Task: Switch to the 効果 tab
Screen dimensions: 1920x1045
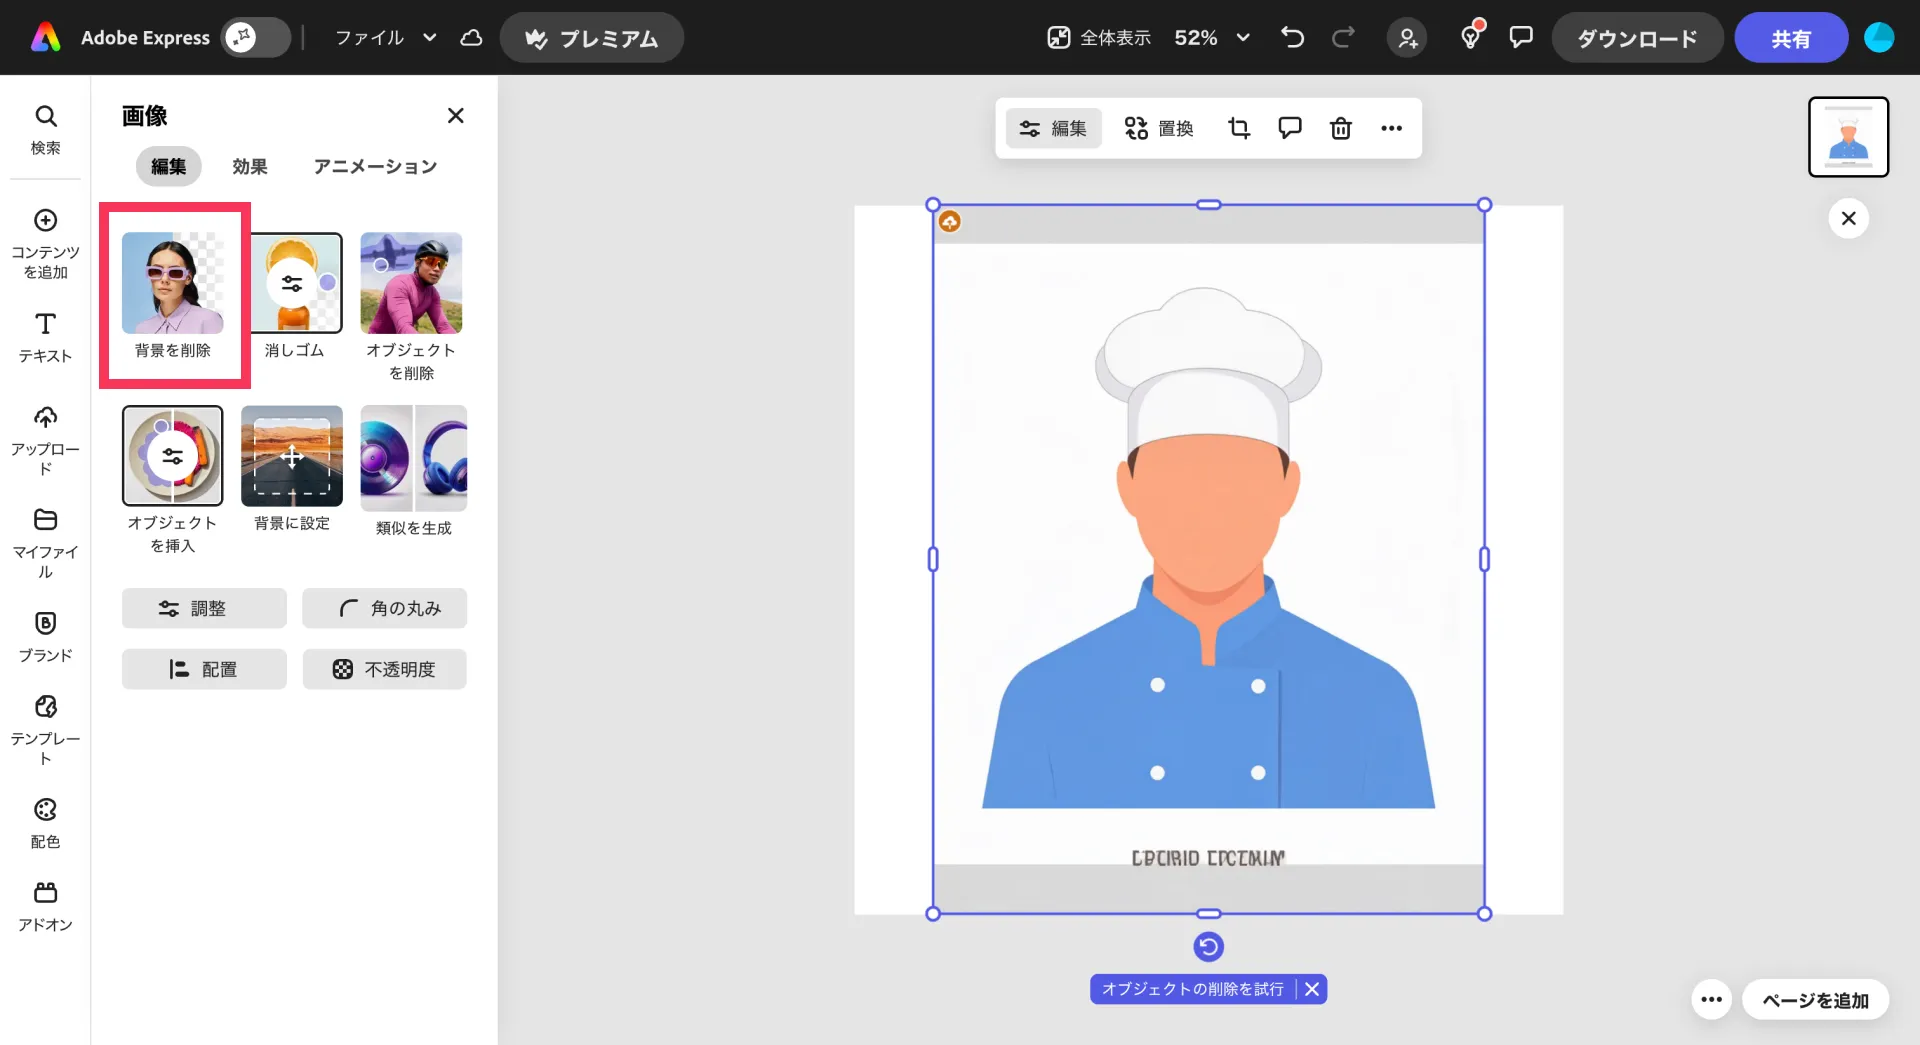Action: click(249, 166)
